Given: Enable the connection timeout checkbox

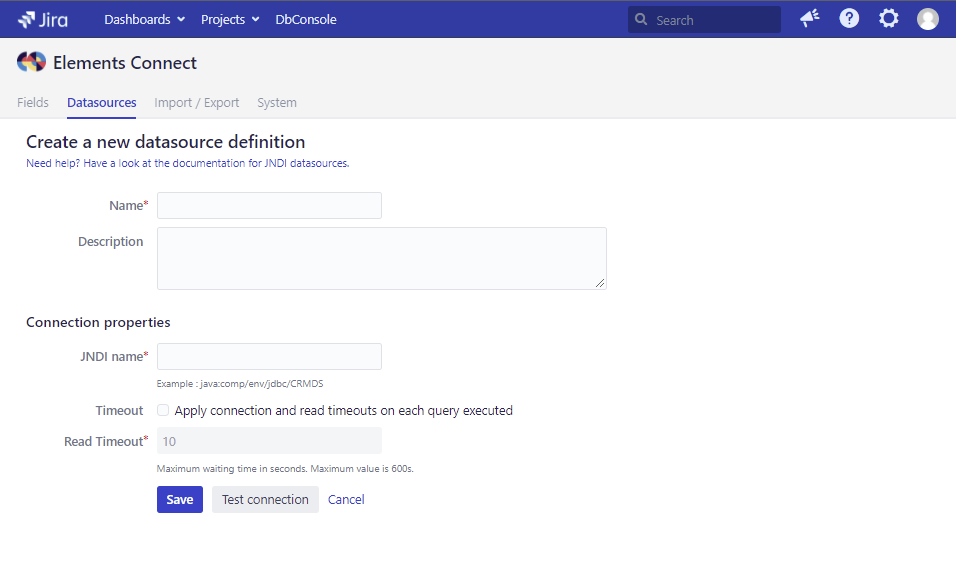Looking at the screenshot, I should coord(163,410).
